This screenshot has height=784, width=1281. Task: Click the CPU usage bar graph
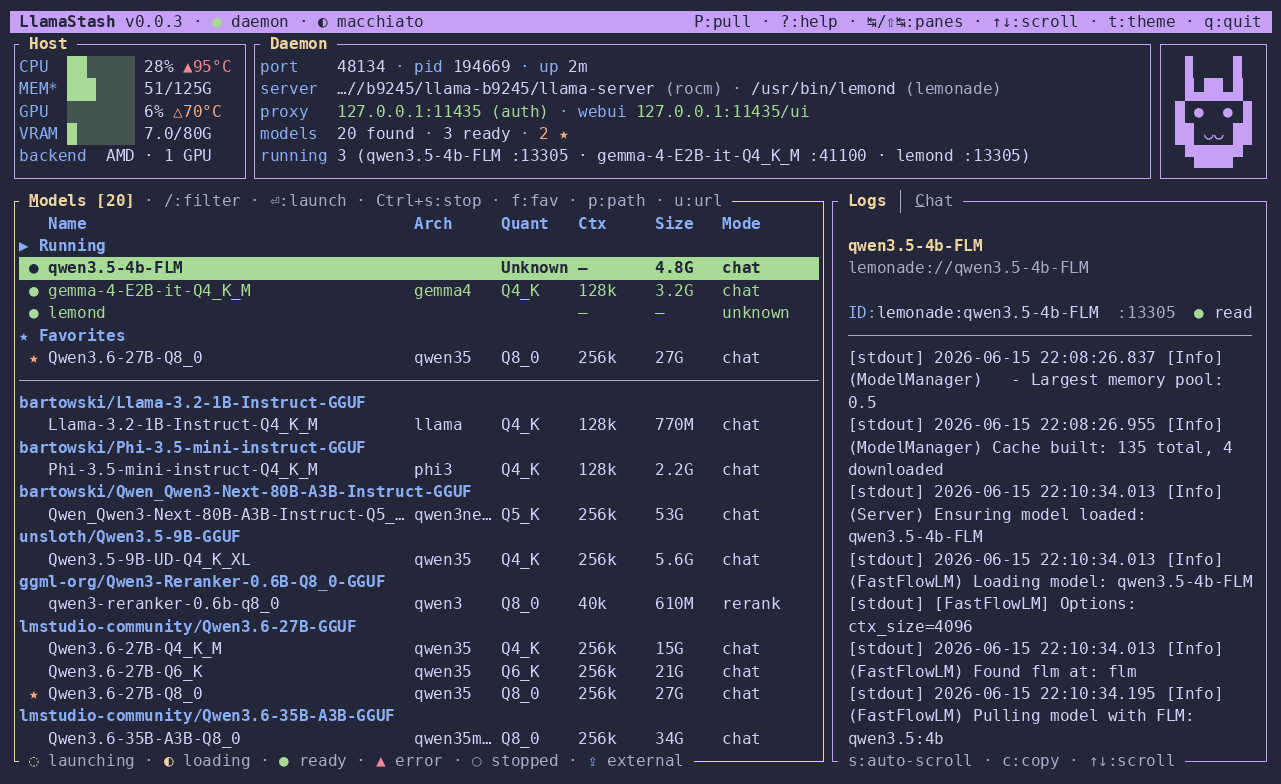[x=101, y=67]
